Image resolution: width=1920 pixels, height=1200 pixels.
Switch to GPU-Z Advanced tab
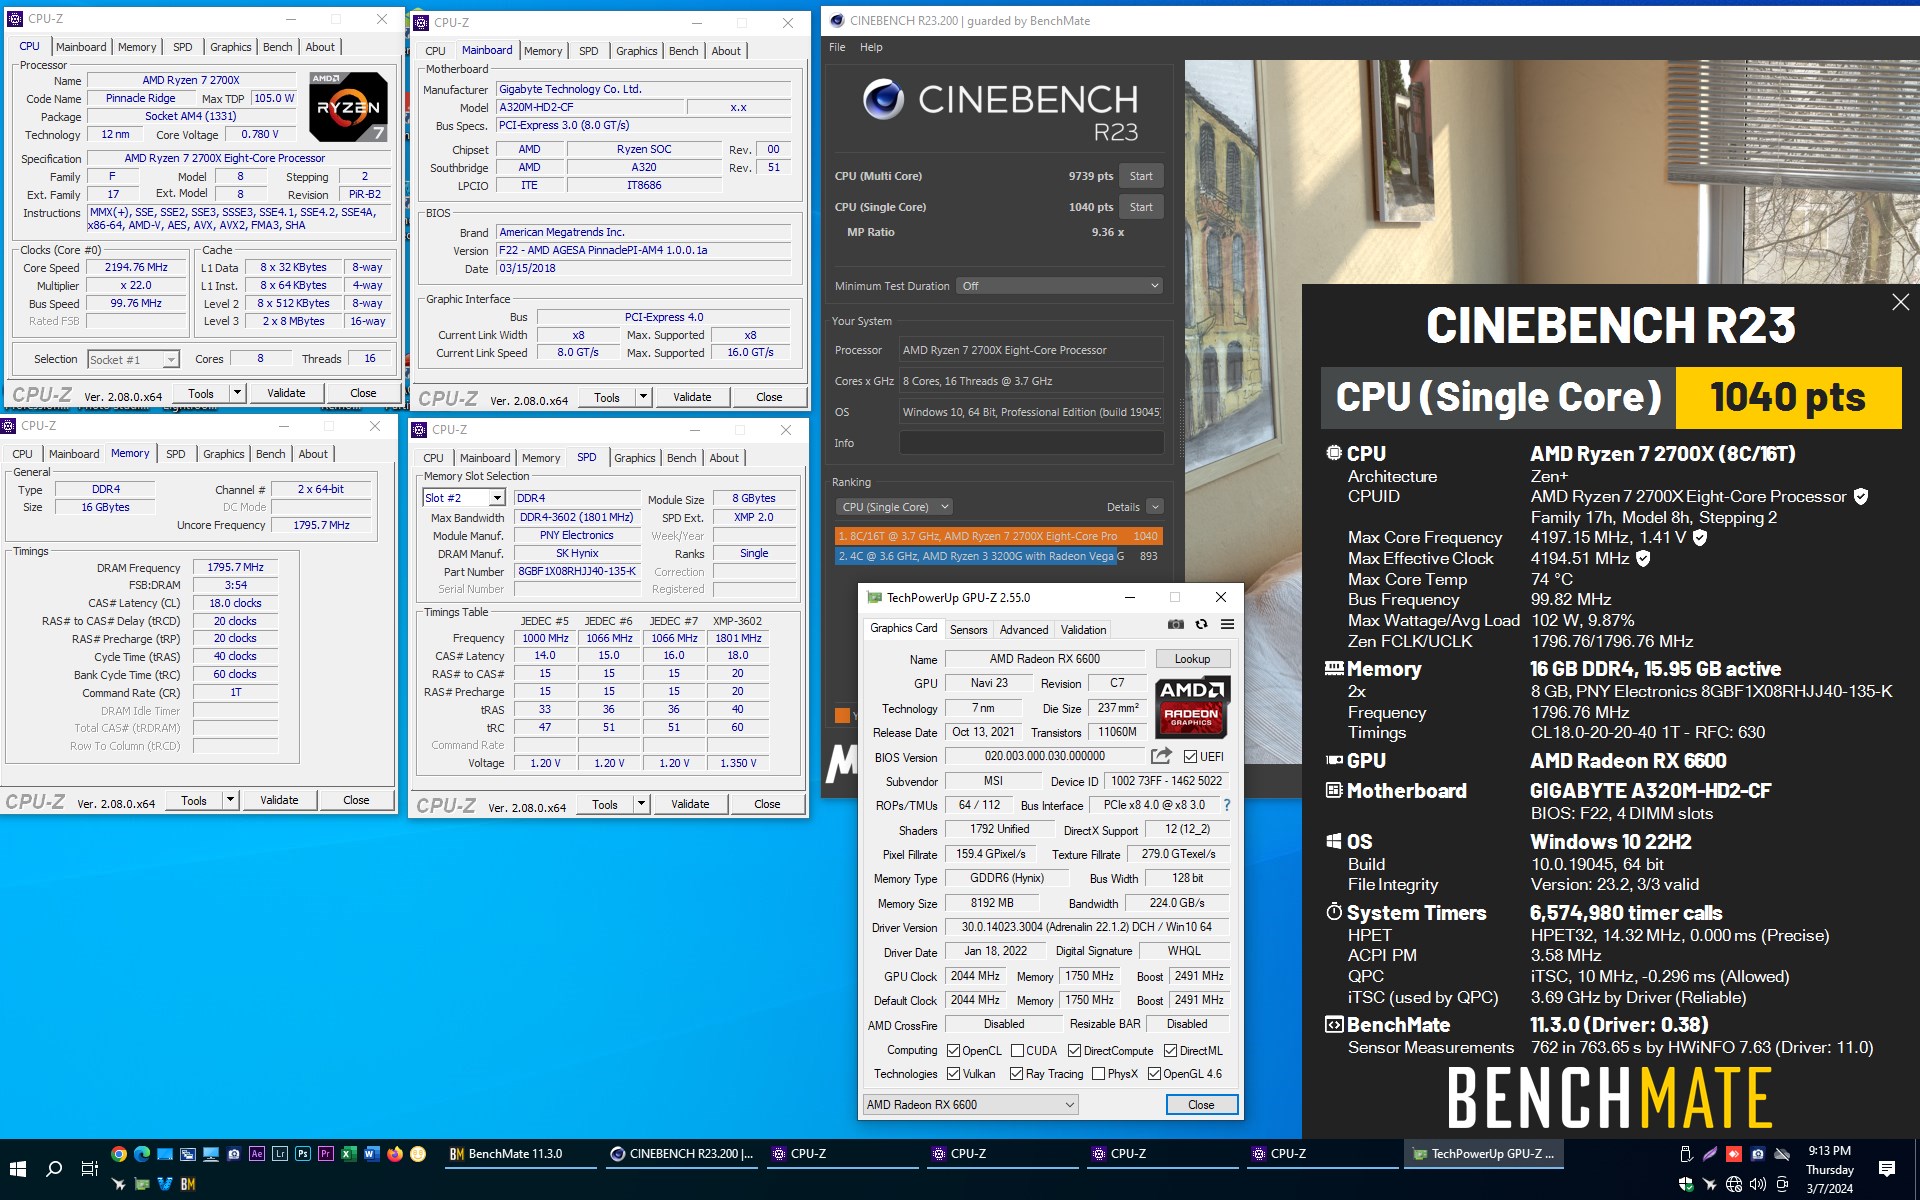(x=1024, y=630)
